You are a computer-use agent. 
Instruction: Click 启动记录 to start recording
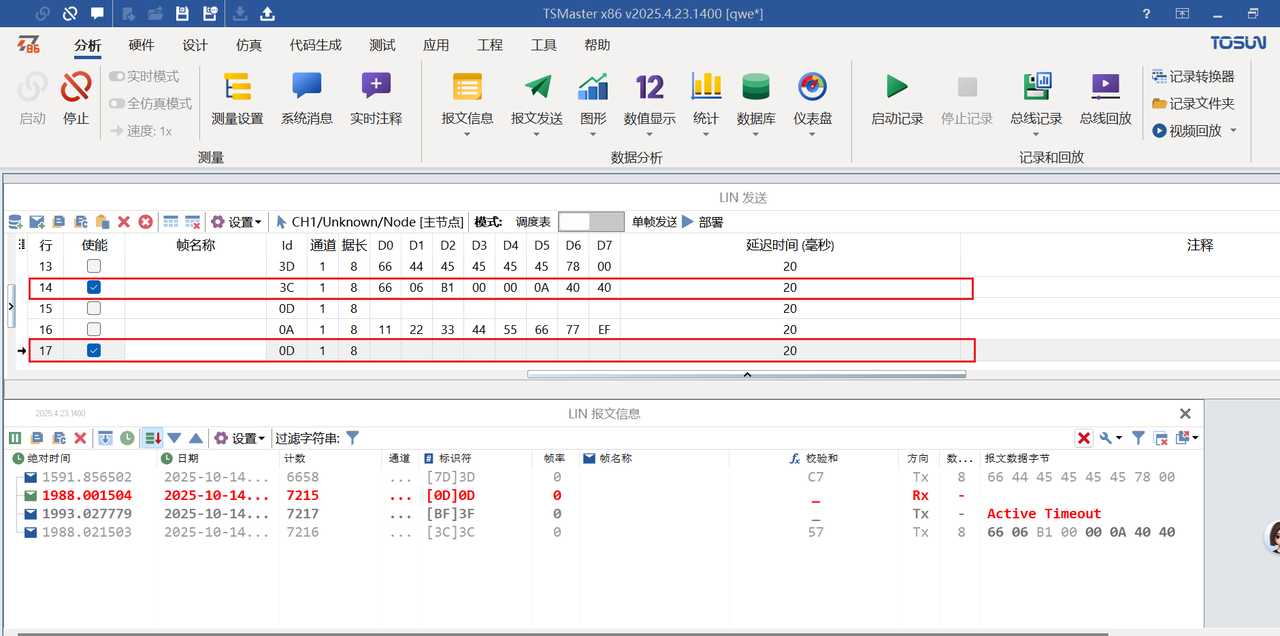tap(896, 100)
